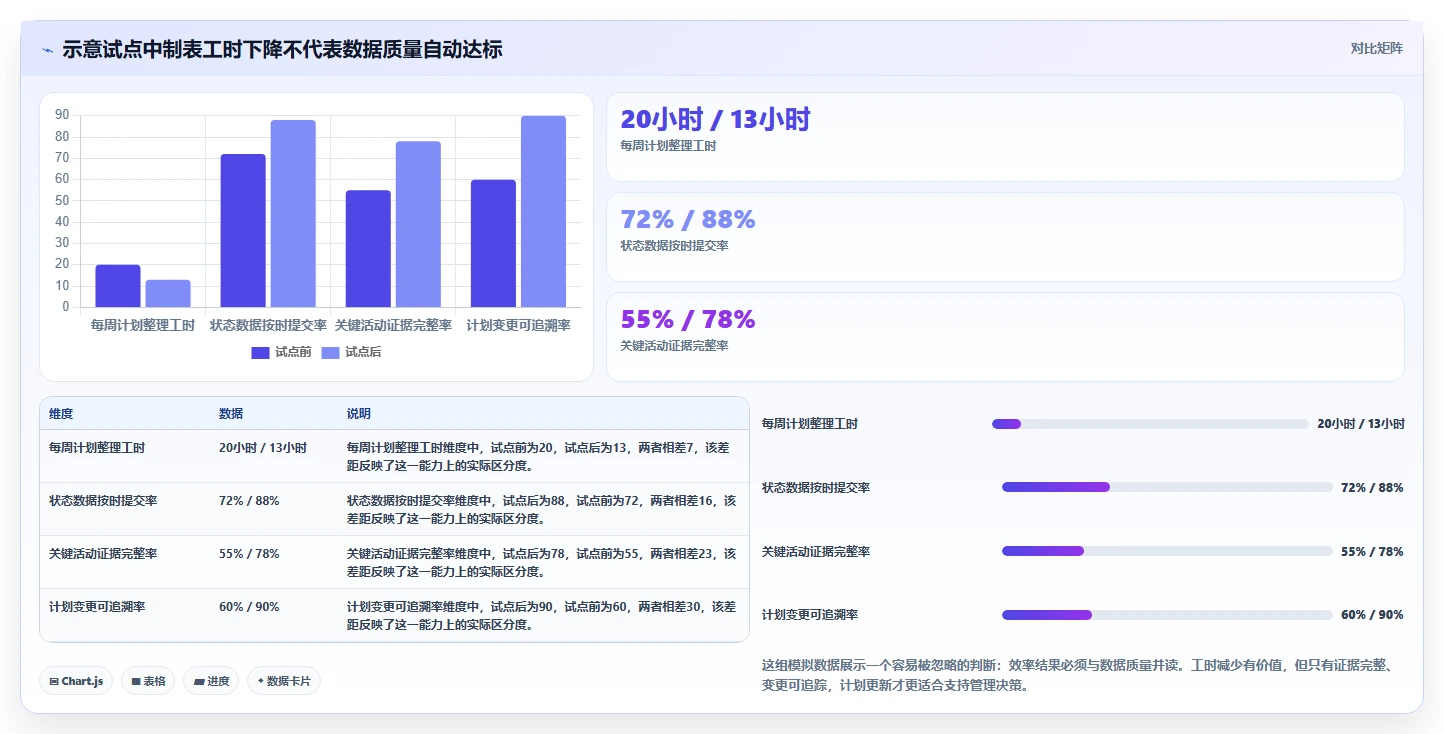Click the 试点前 bar for 每周计划整理工时
Viewport: 1444px width, 734px height.
118,286
